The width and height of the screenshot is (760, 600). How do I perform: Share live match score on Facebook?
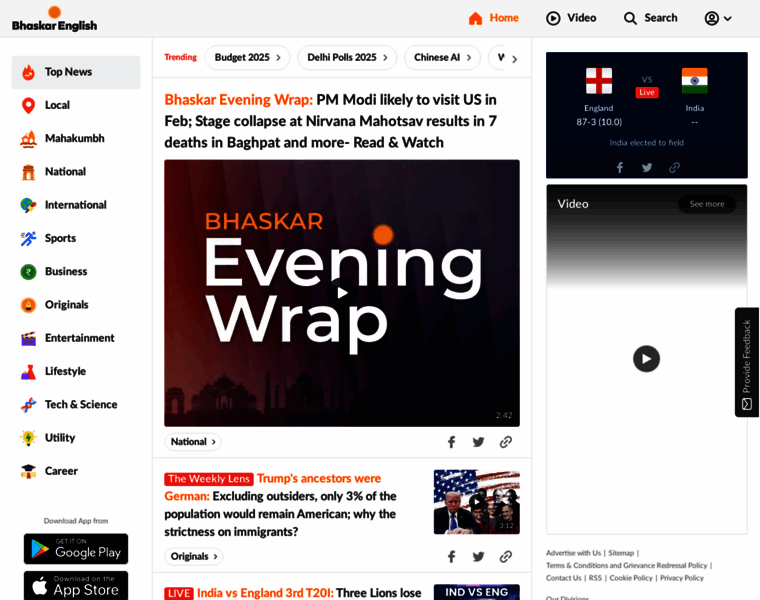tap(619, 168)
